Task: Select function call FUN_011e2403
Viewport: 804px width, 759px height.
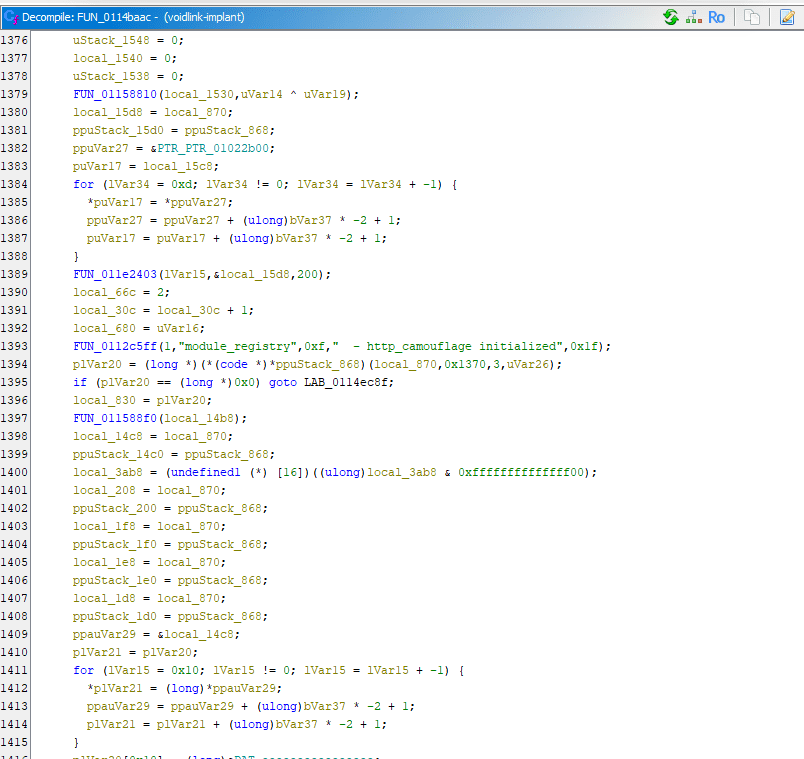Action: click(115, 274)
